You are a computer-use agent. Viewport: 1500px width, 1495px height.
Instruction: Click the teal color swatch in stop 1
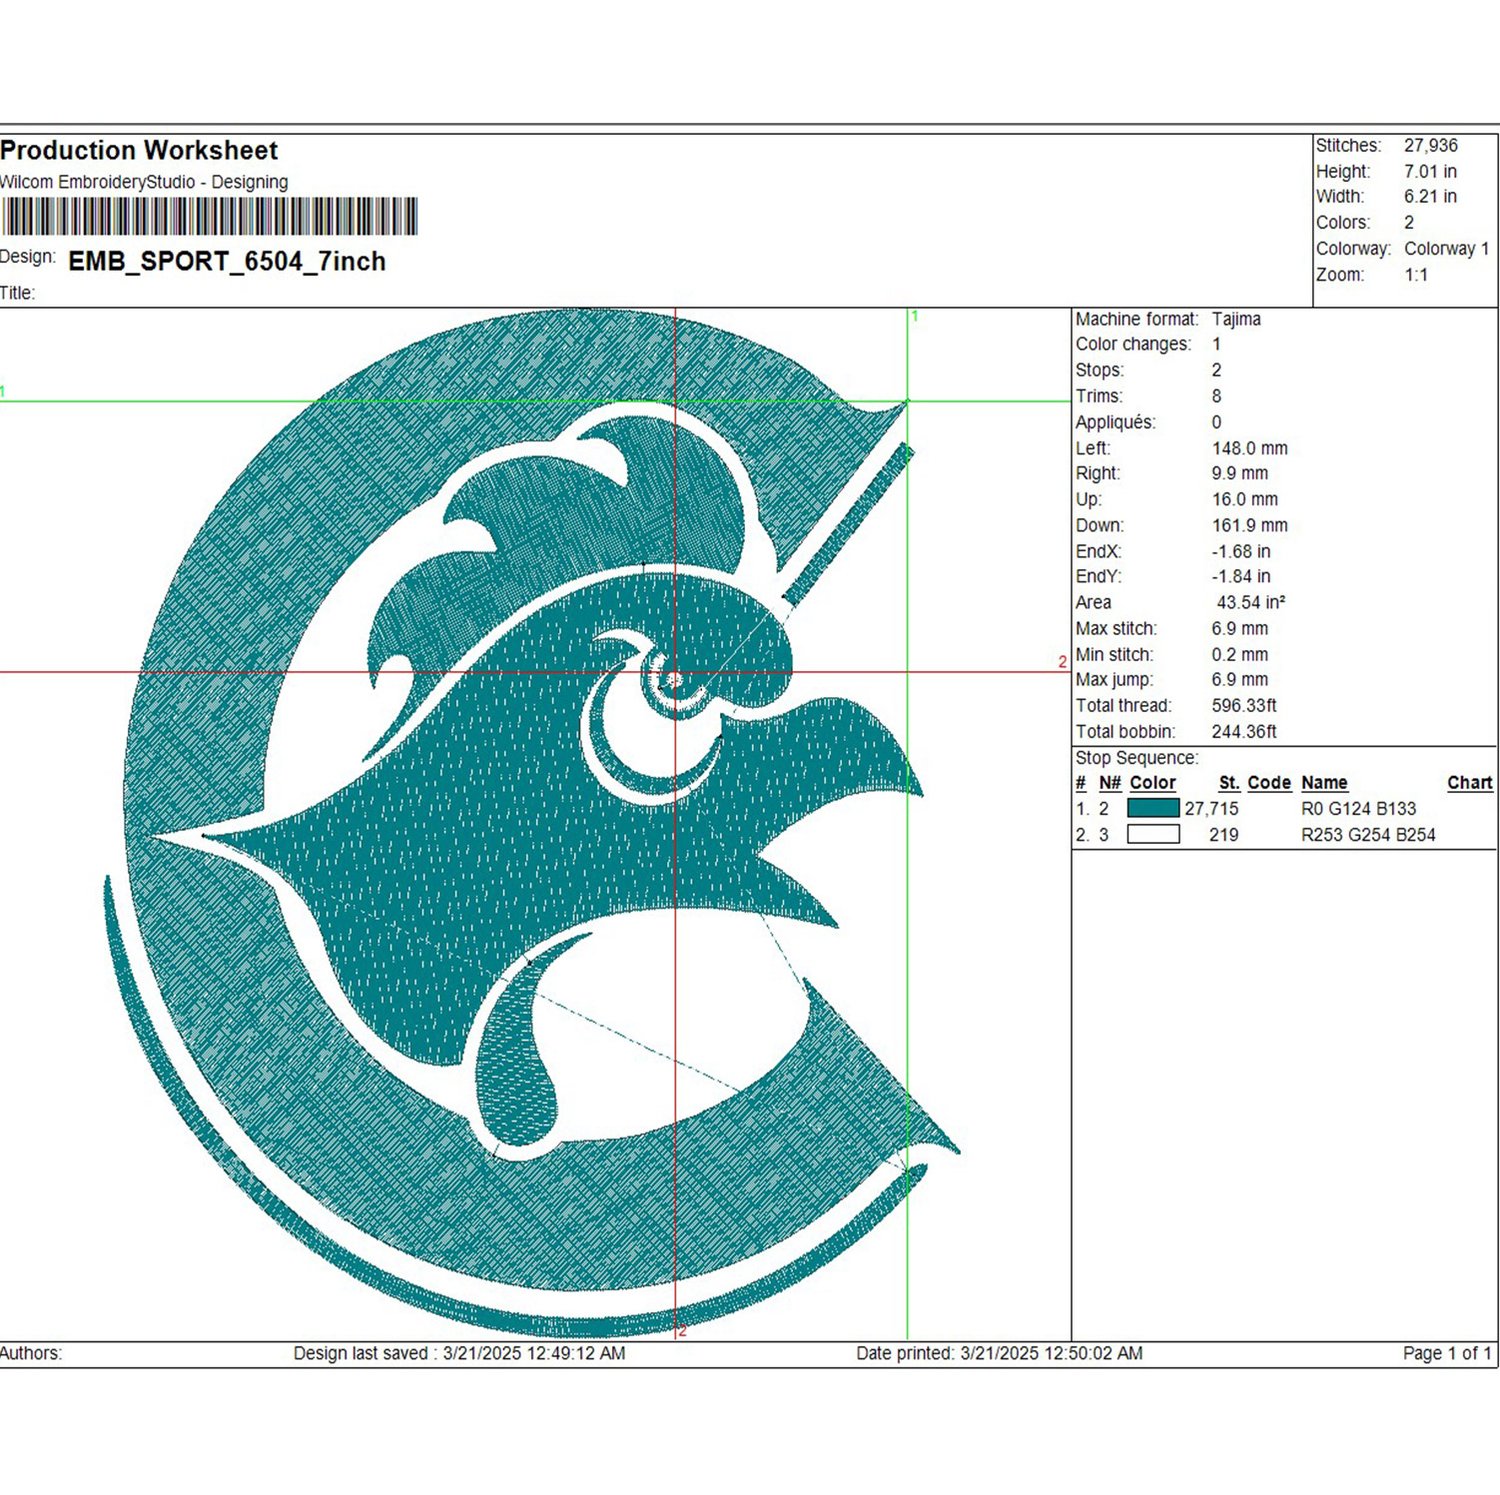click(x=1153, y=808)
